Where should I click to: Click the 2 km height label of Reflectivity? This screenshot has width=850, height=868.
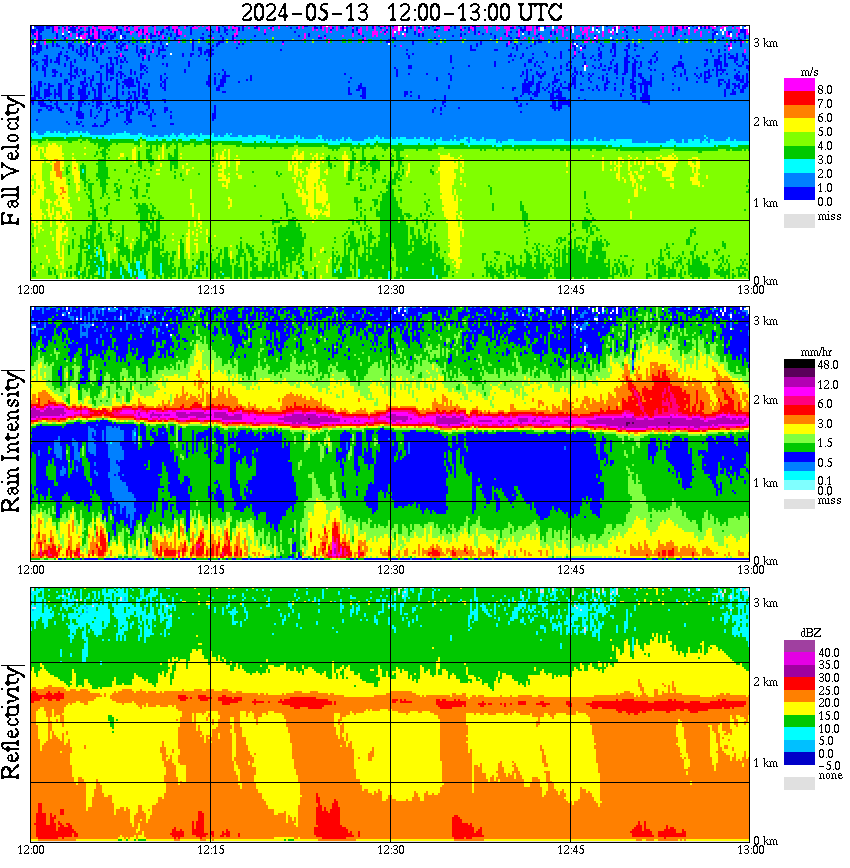[766, 682]
